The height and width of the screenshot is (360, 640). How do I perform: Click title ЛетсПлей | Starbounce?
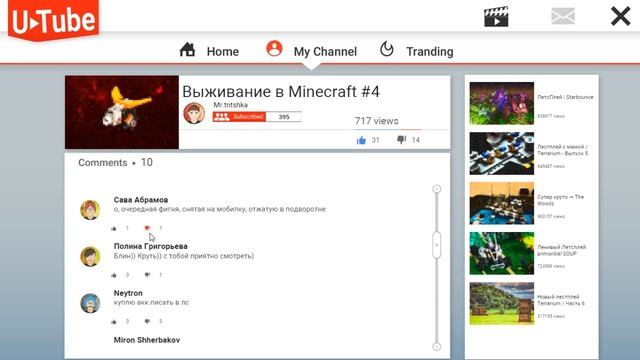click(565, 97)
